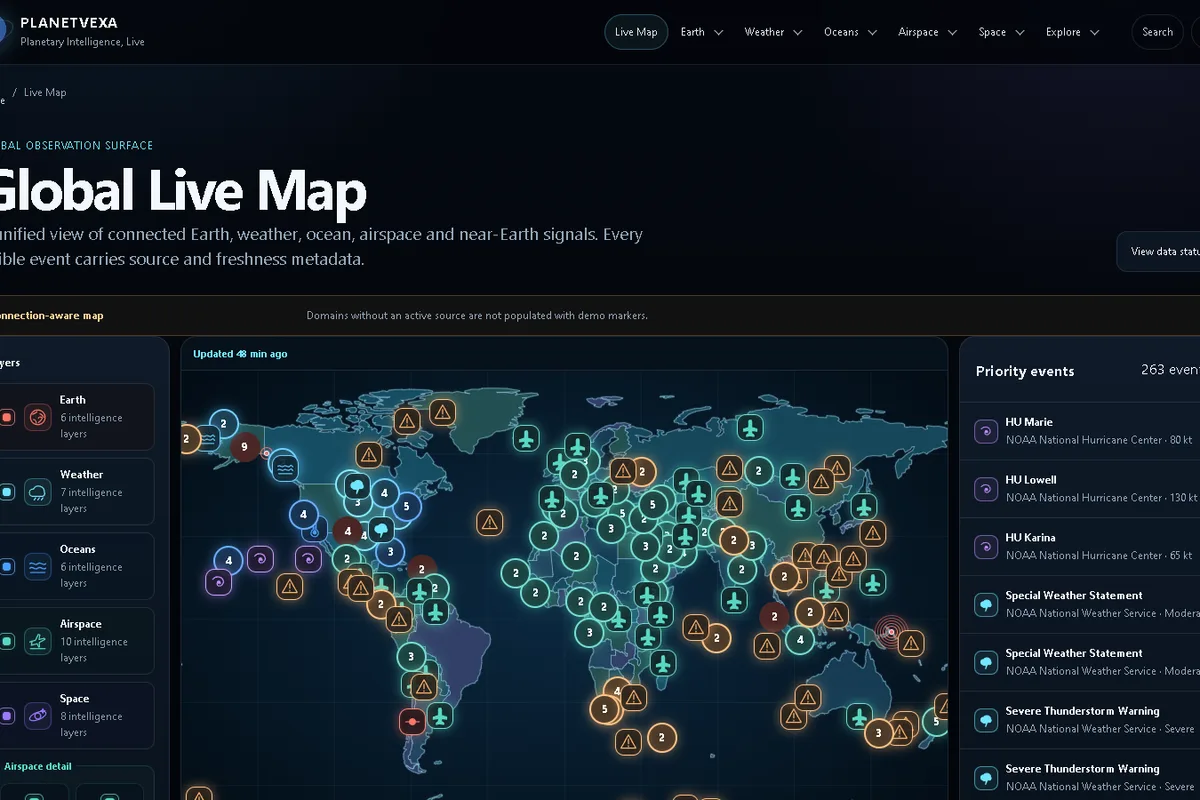Toggle the Weather layer switch
The image size is (1200, 800).
click(7, 492)
